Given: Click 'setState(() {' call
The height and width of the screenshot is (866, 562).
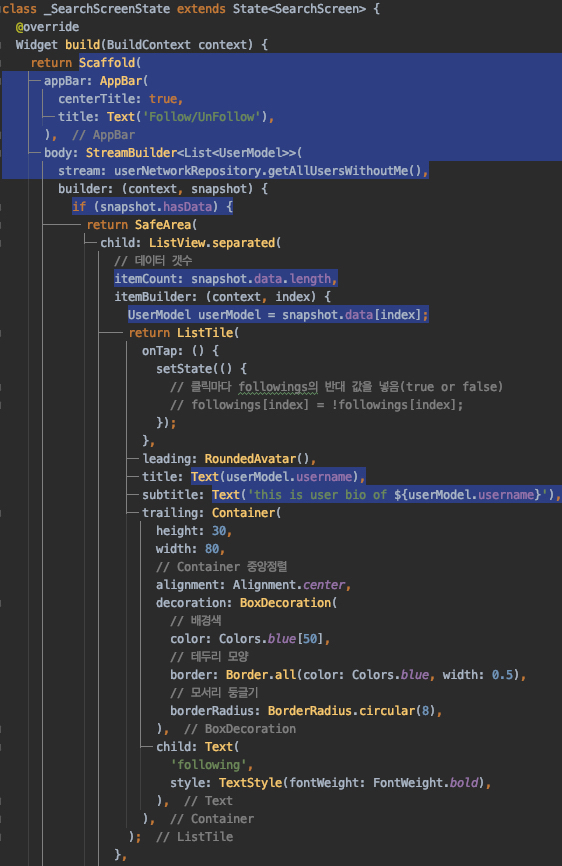Looking at the screenshot, I should click(202, 368).
